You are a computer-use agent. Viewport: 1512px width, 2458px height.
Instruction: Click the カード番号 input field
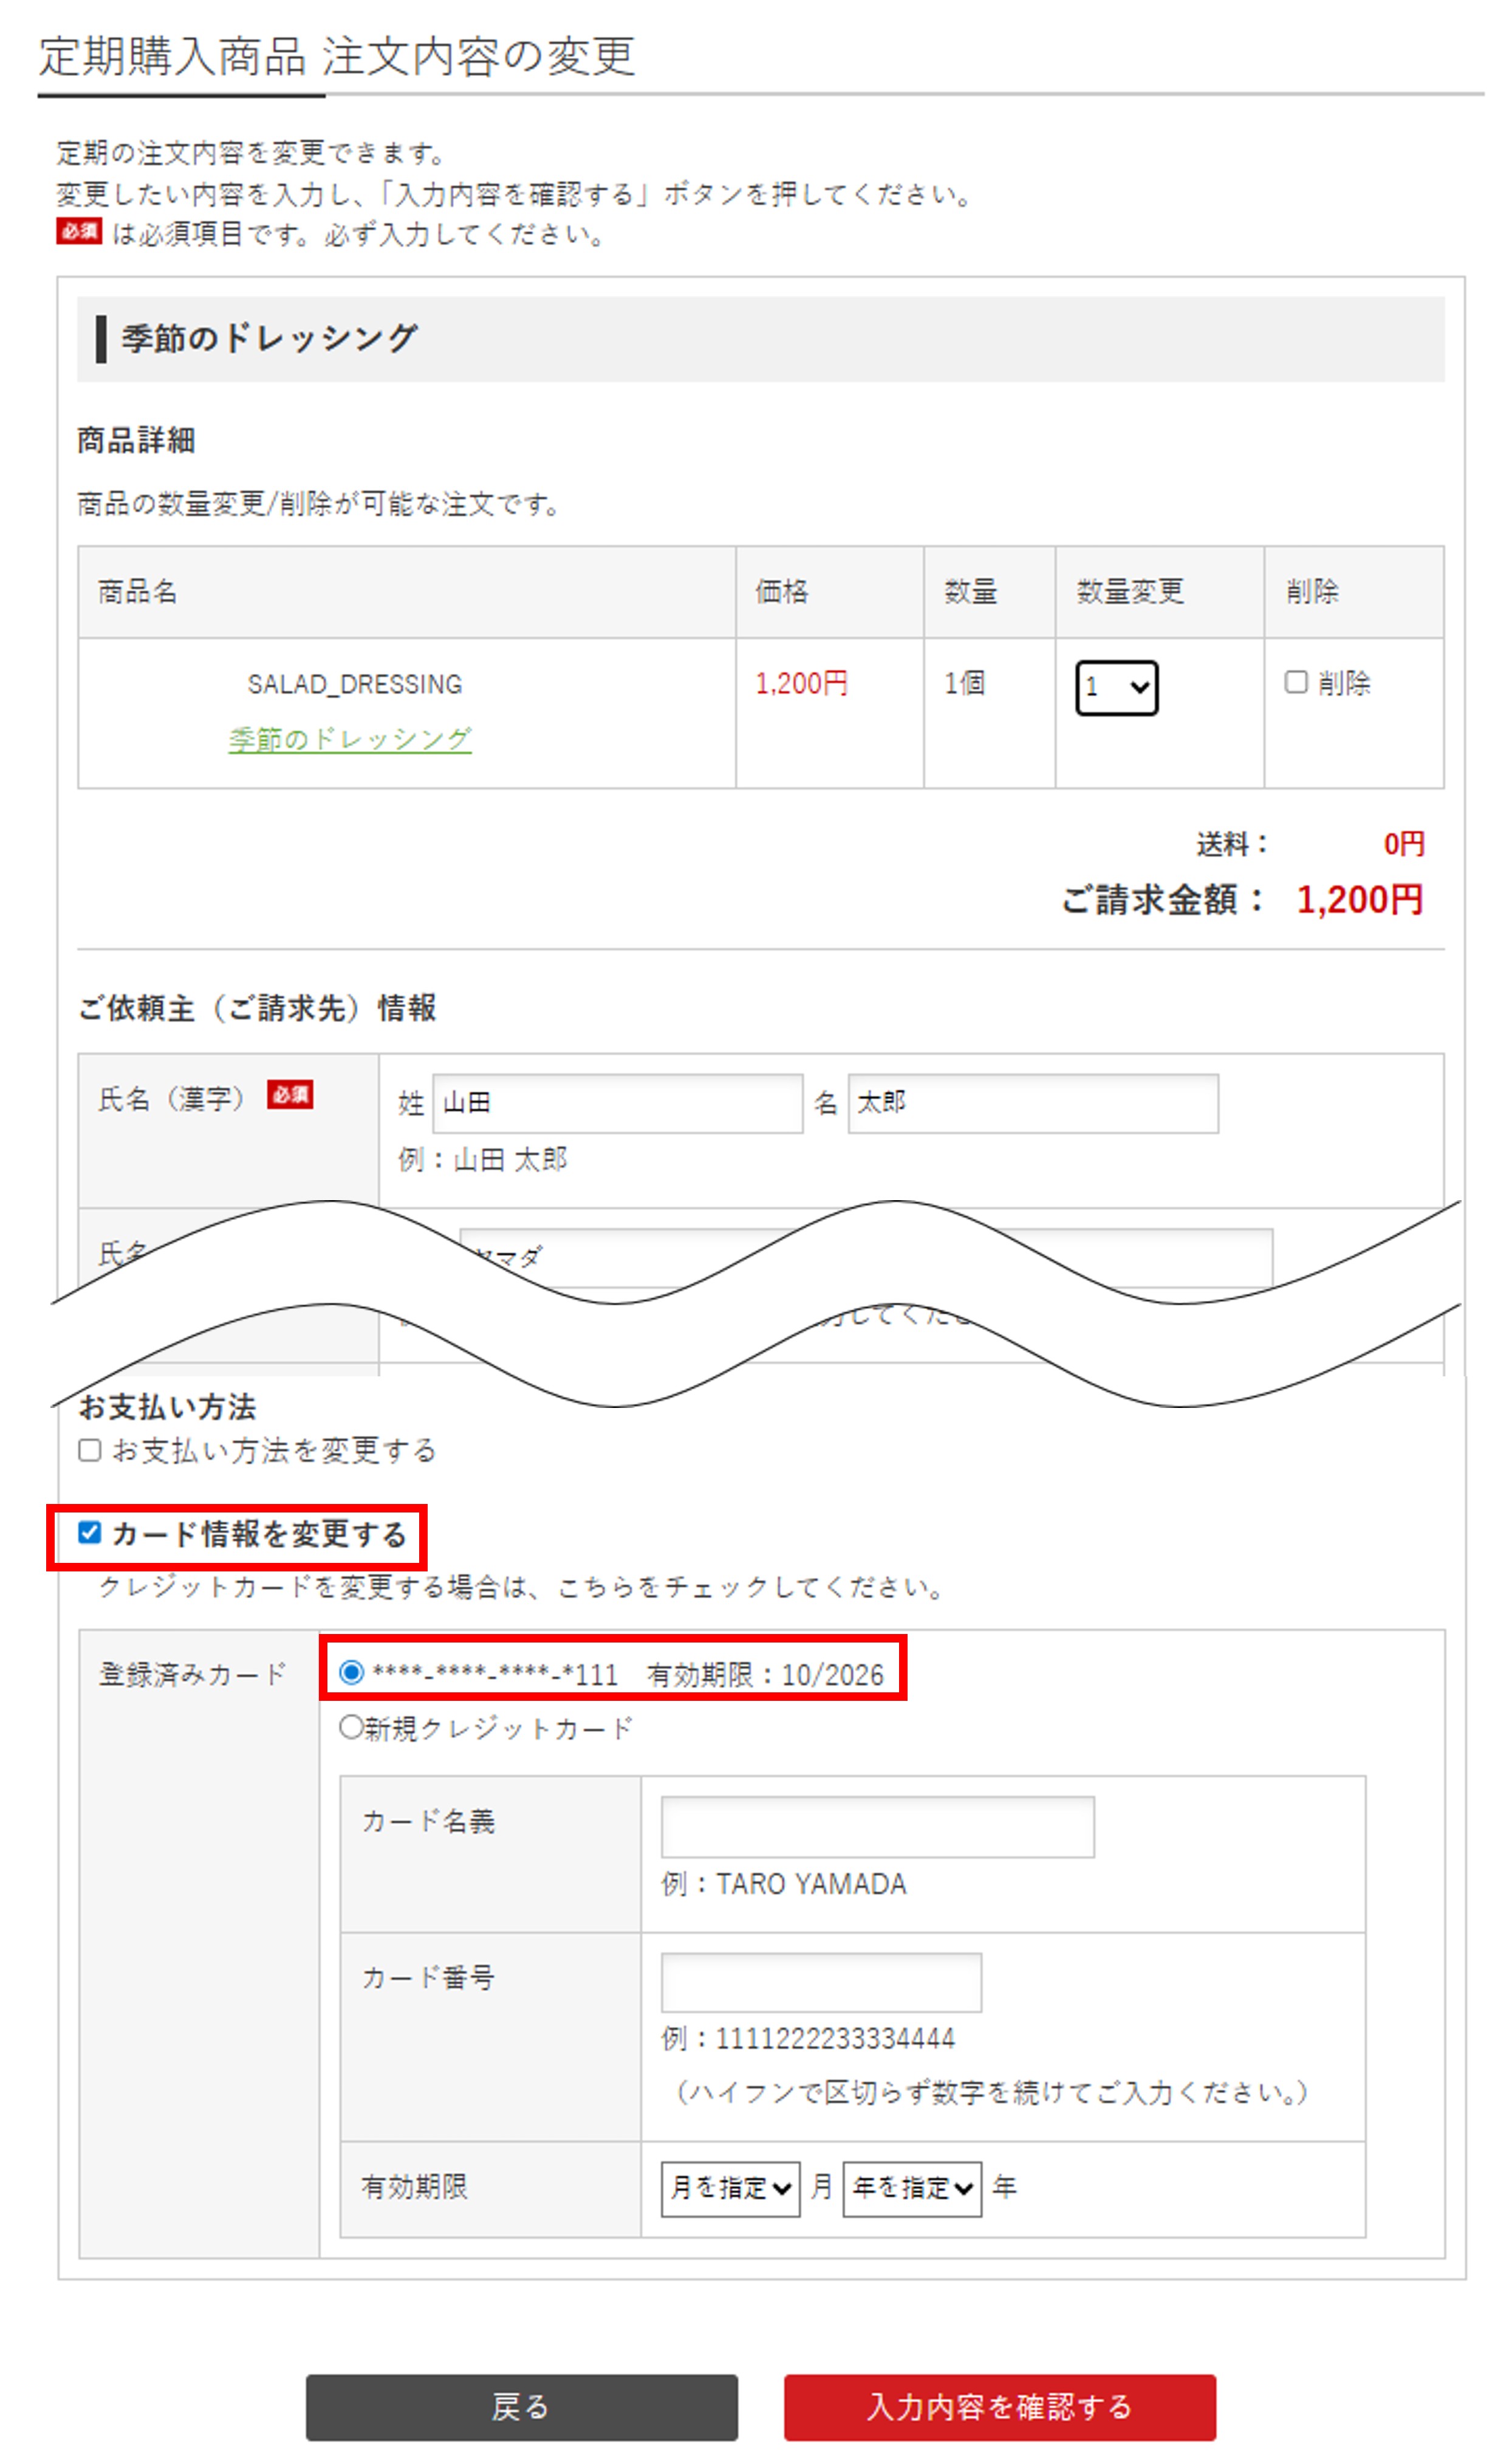pos(821,1982)
